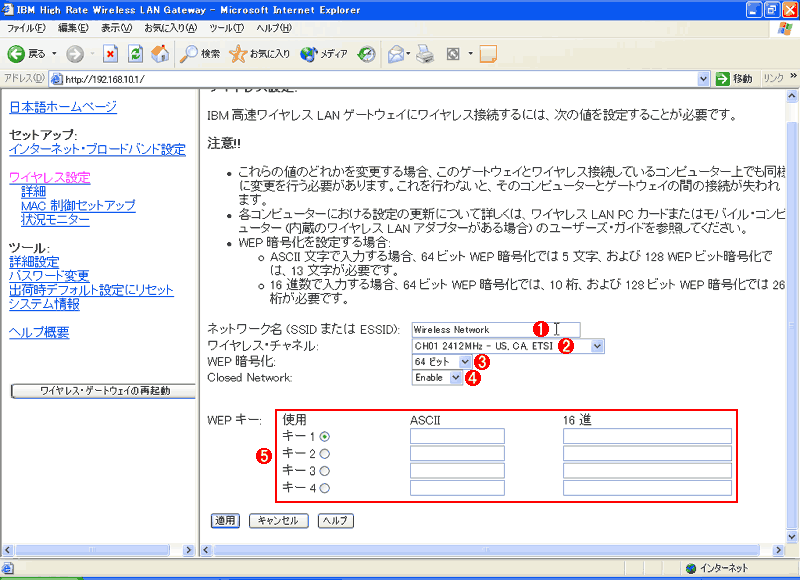Open the 状況モニター link
The height and width of the screenshot is (580, 800).
(x=56, y=220)
